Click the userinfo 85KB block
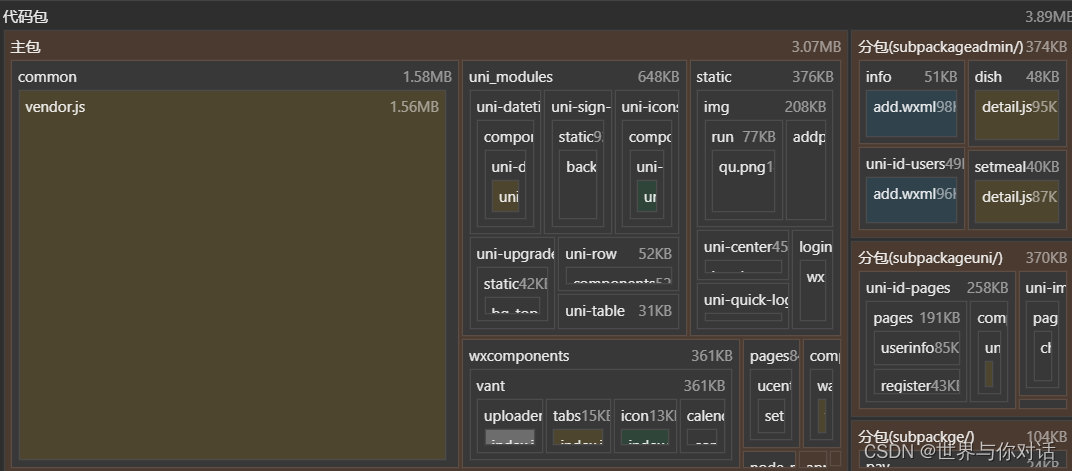The width and height of the screenshot is (1072, 471). click(918, 349)
